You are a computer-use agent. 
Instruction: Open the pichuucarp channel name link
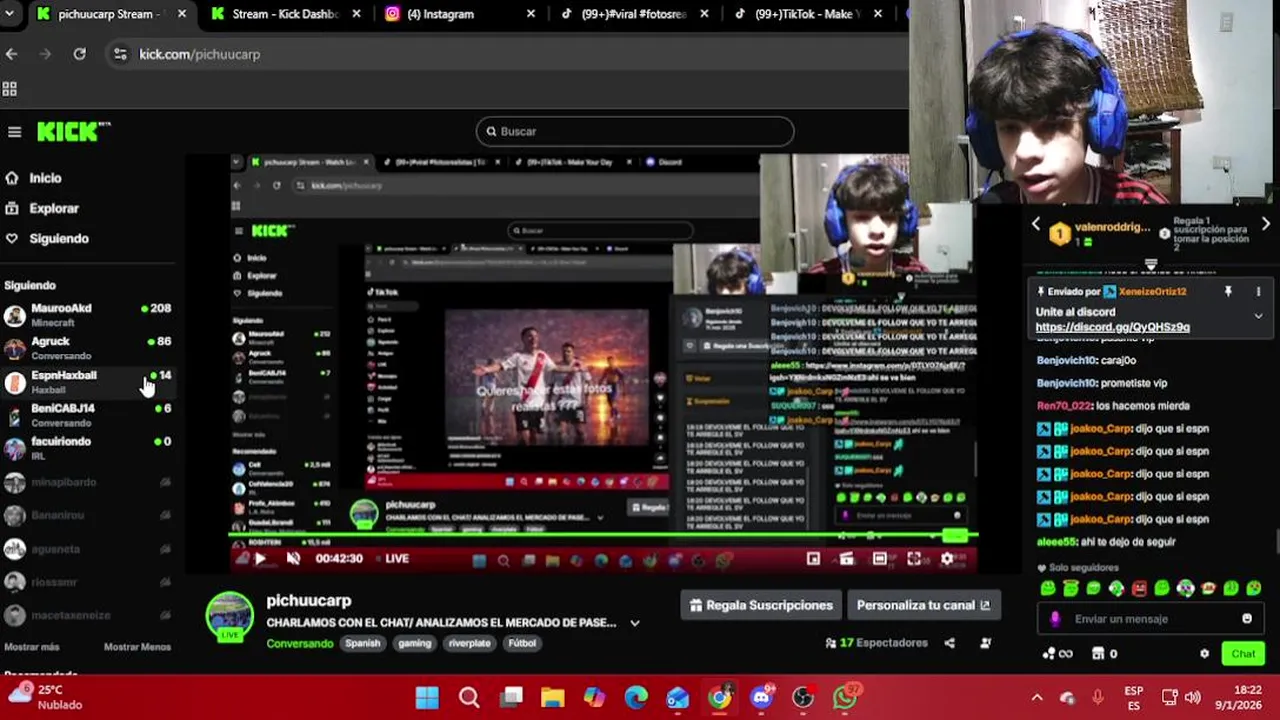(x=309, y=600)
